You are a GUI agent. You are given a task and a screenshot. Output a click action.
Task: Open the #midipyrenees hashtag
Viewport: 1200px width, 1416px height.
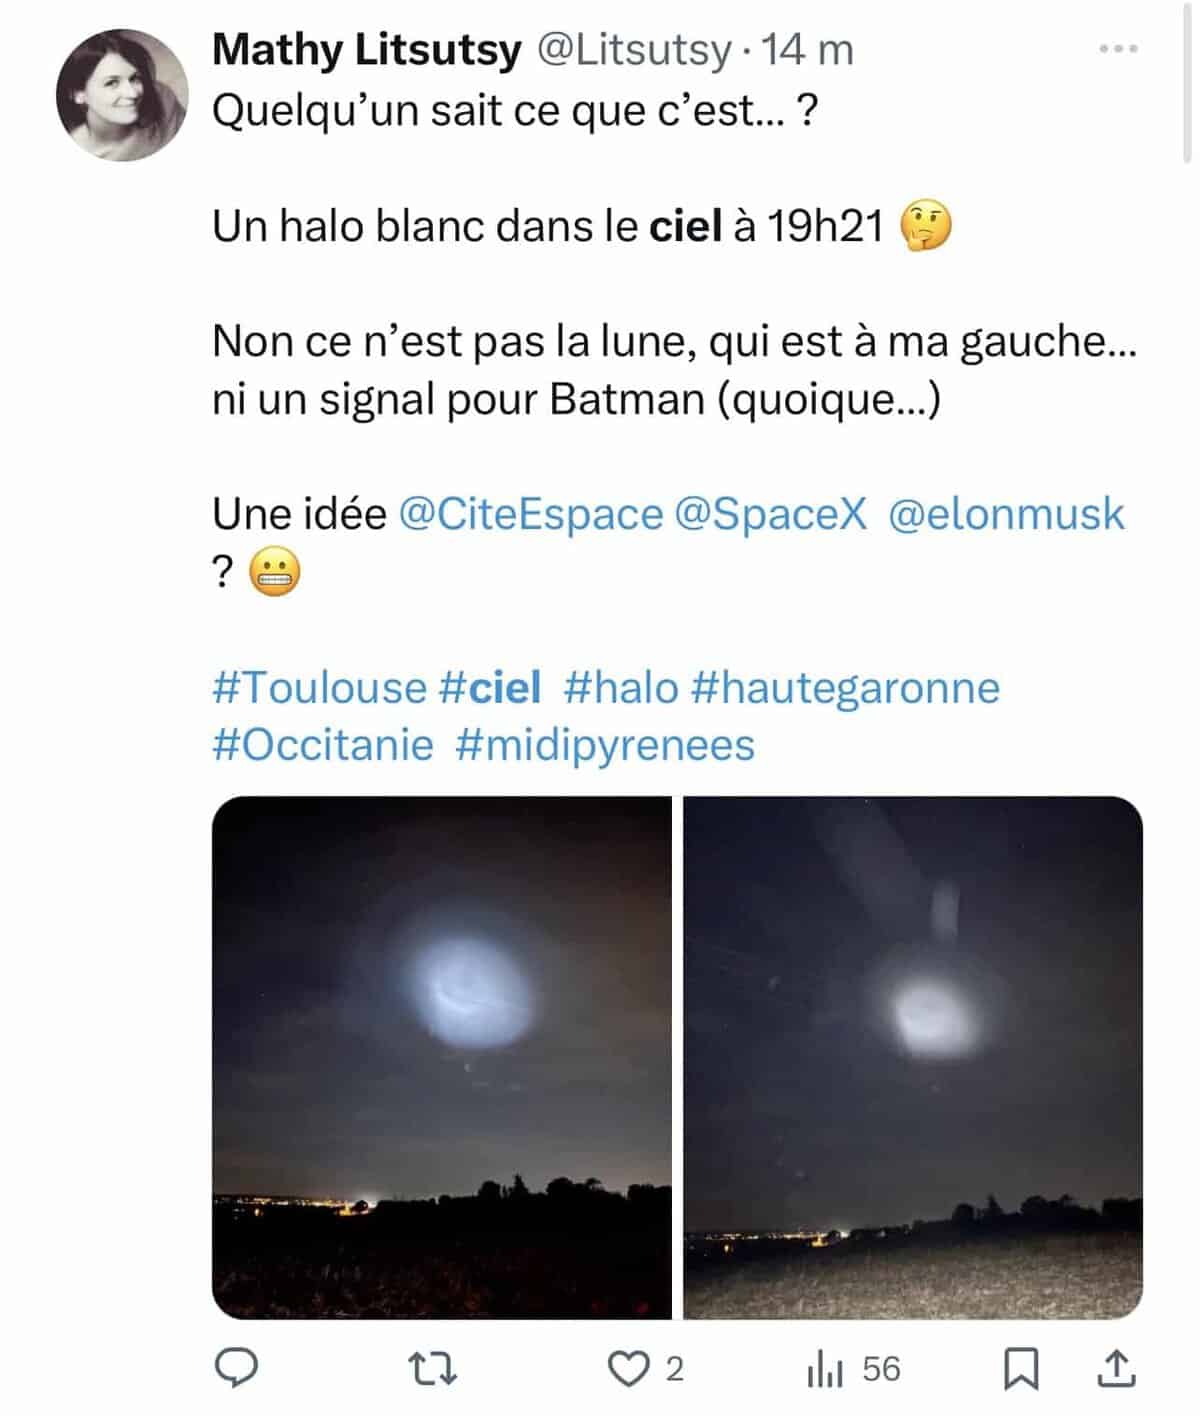(605, 745)
